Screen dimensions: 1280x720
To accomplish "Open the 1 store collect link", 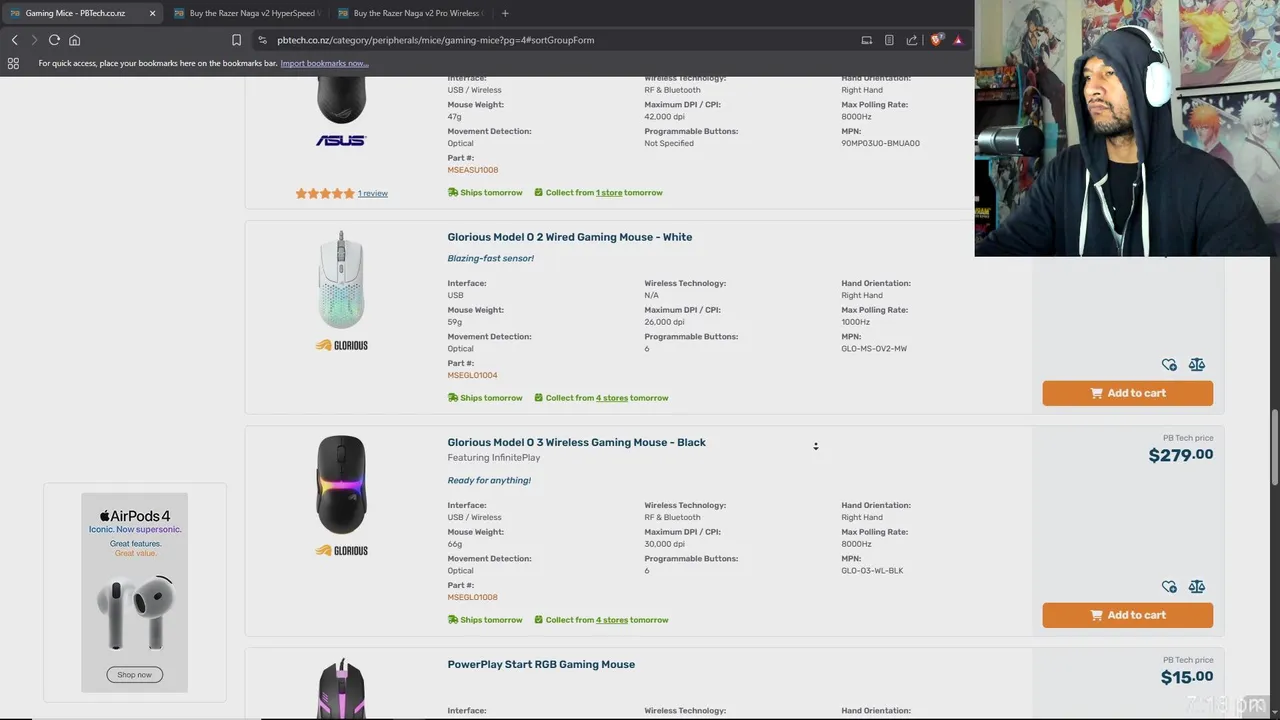I will tap(609, 192).
